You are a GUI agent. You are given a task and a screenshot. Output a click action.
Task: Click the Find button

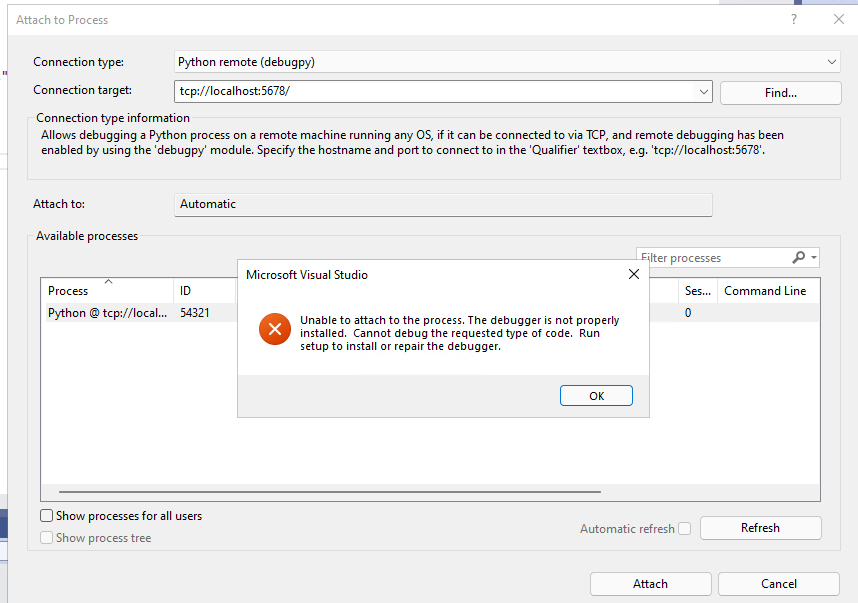coord(780,91)
